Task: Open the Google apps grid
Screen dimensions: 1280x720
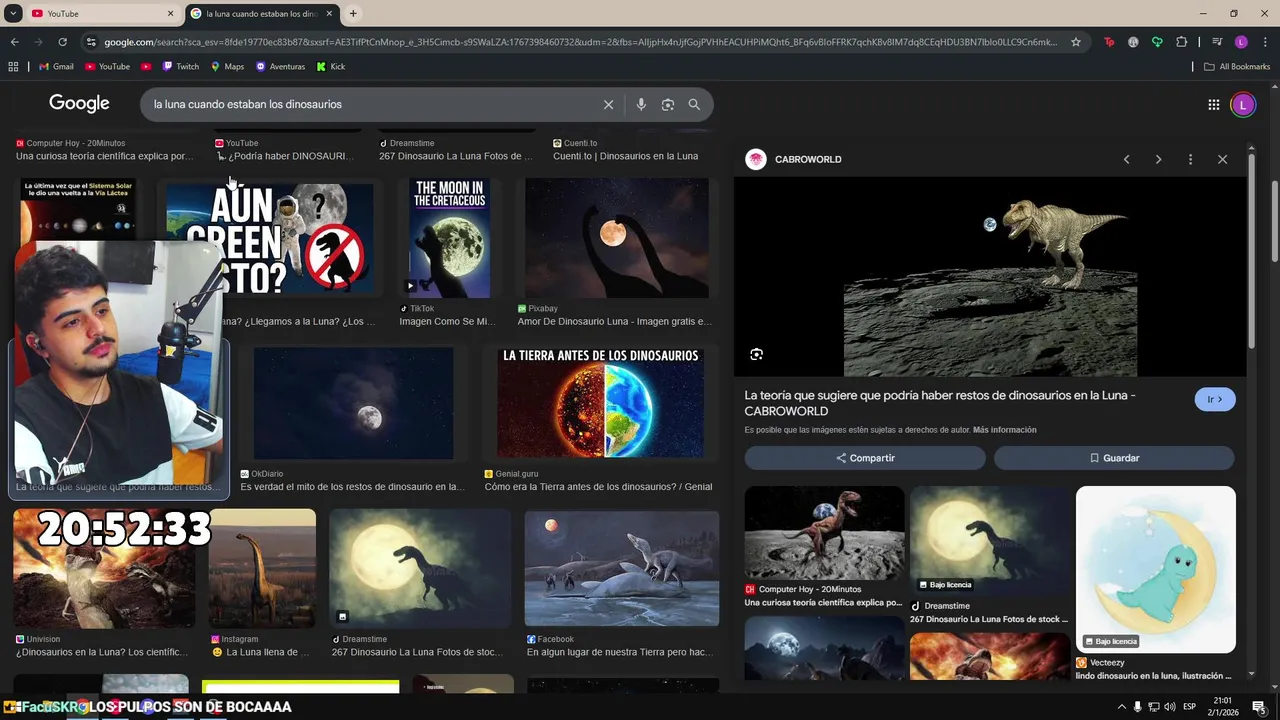Action: click(1213, 104)
